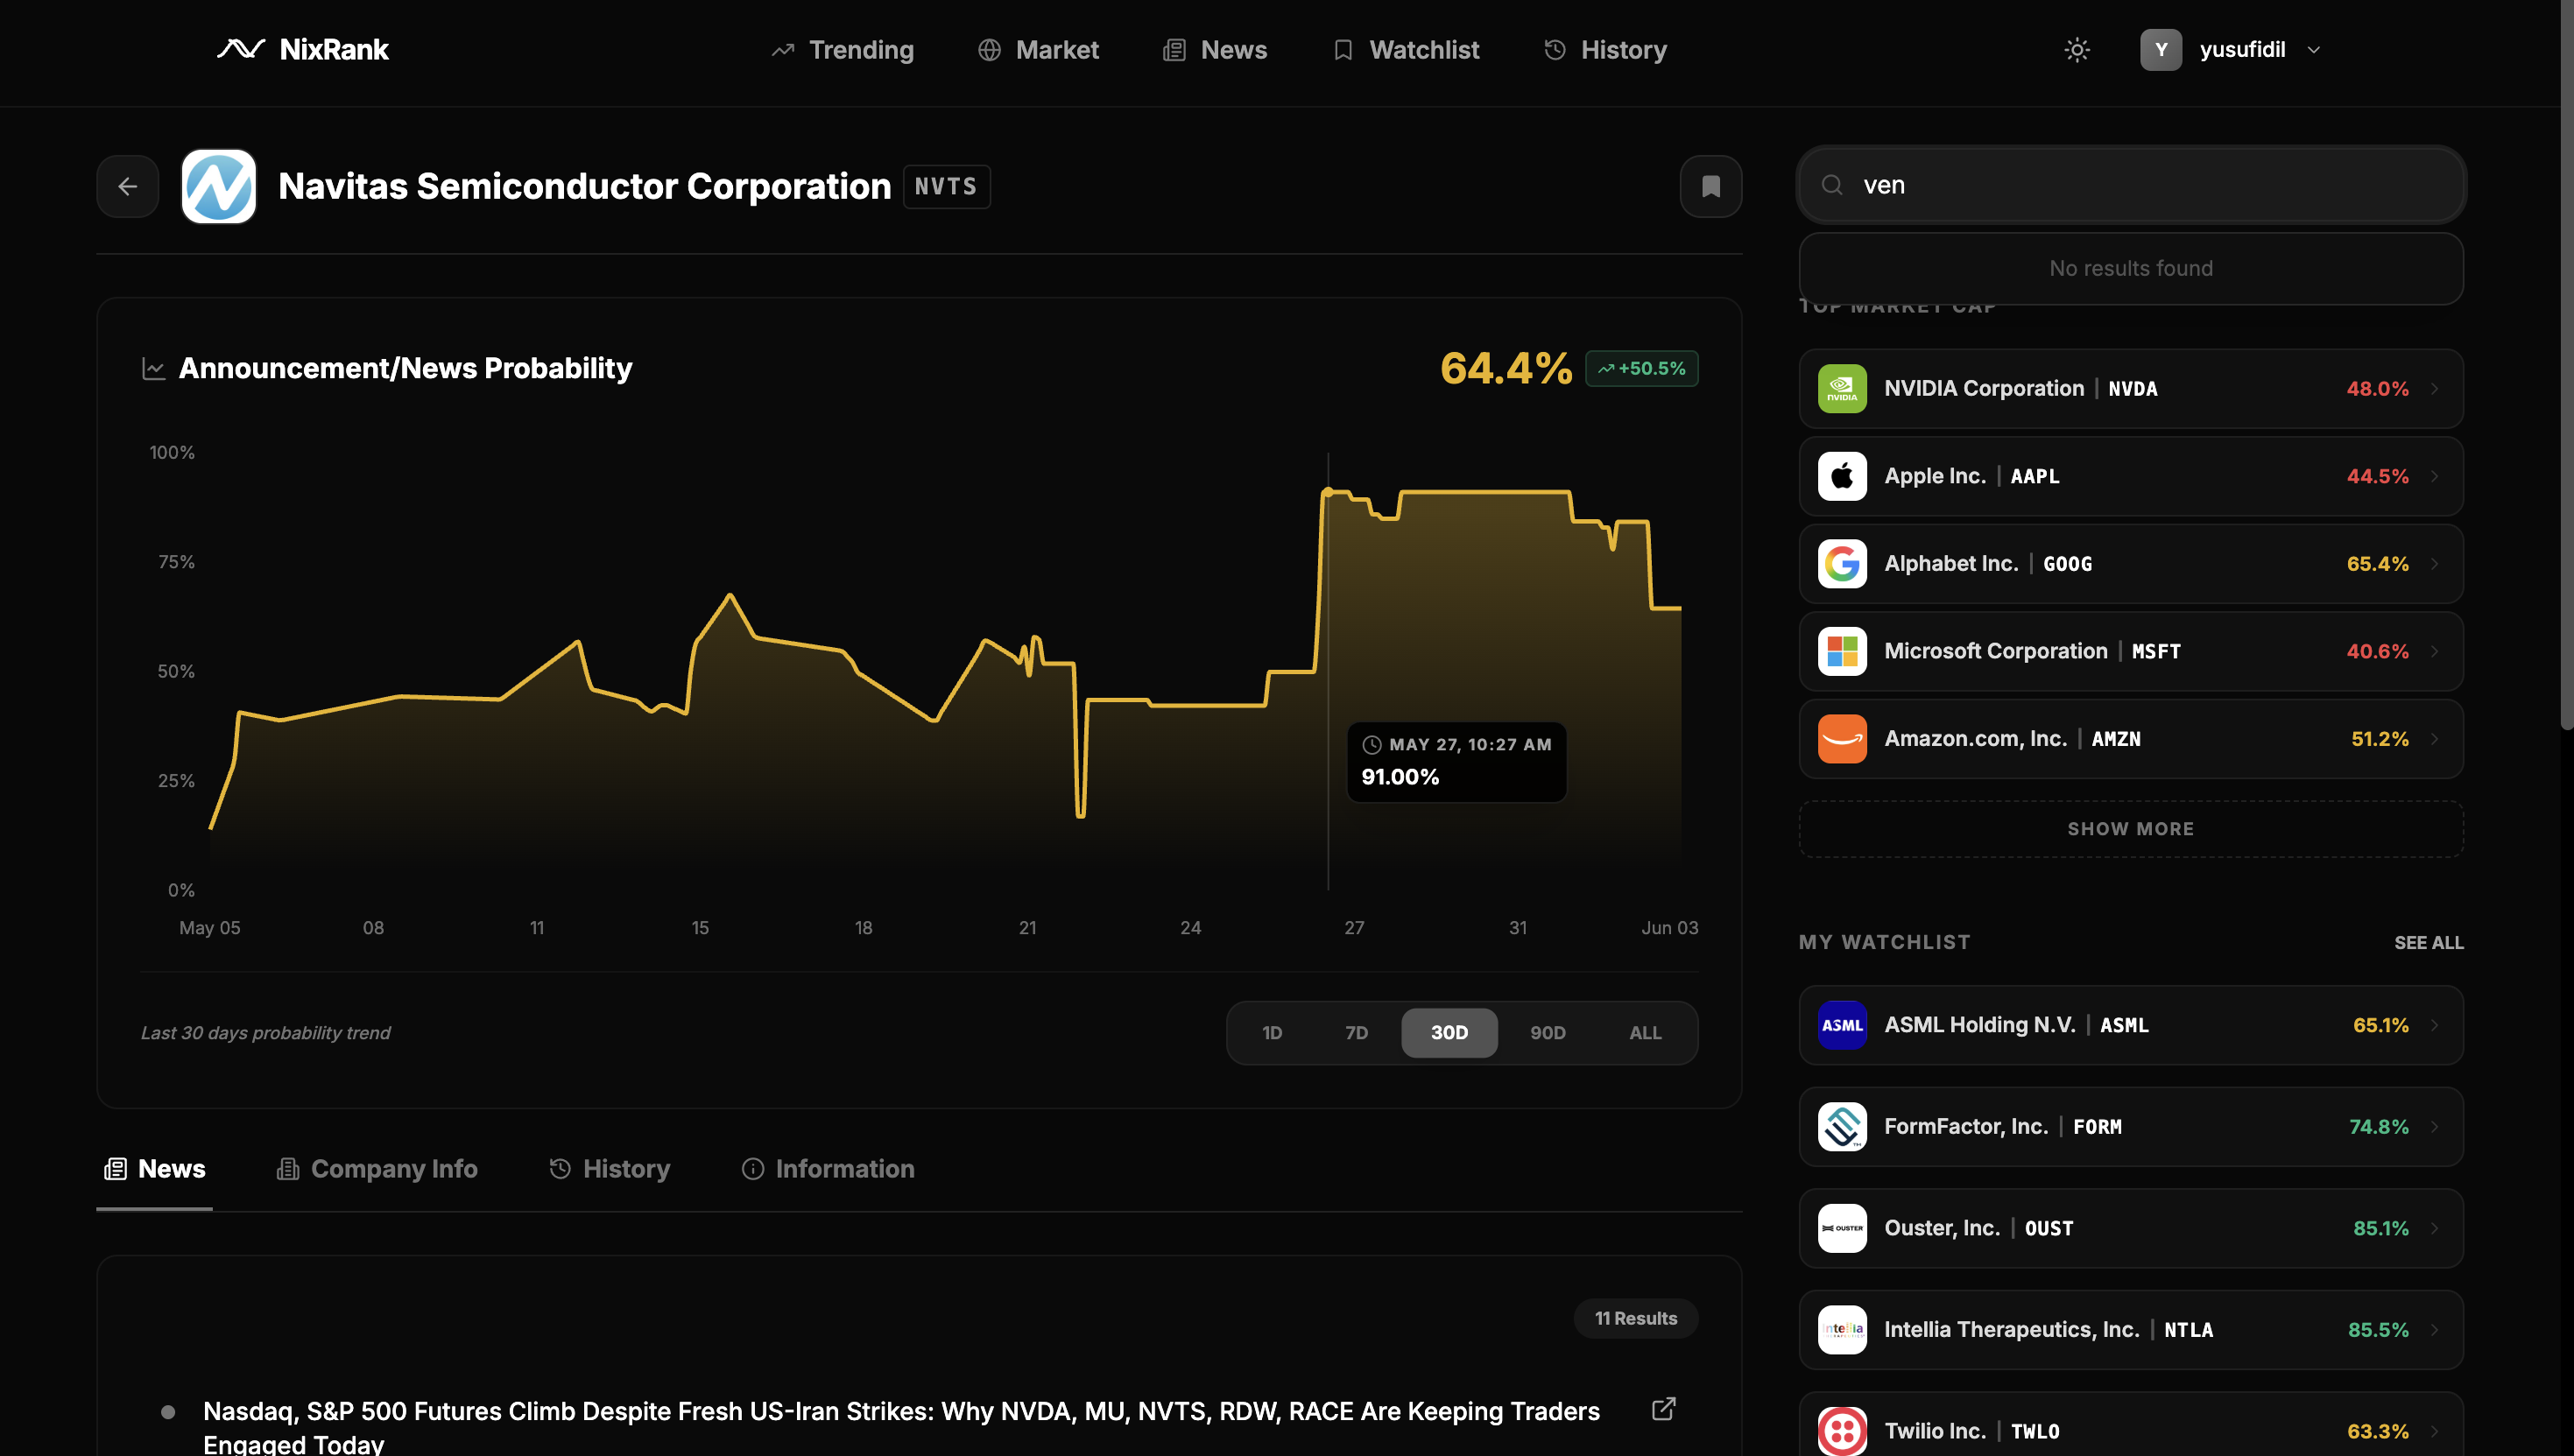Click the Trending arrow icon in header

[783, 50]
